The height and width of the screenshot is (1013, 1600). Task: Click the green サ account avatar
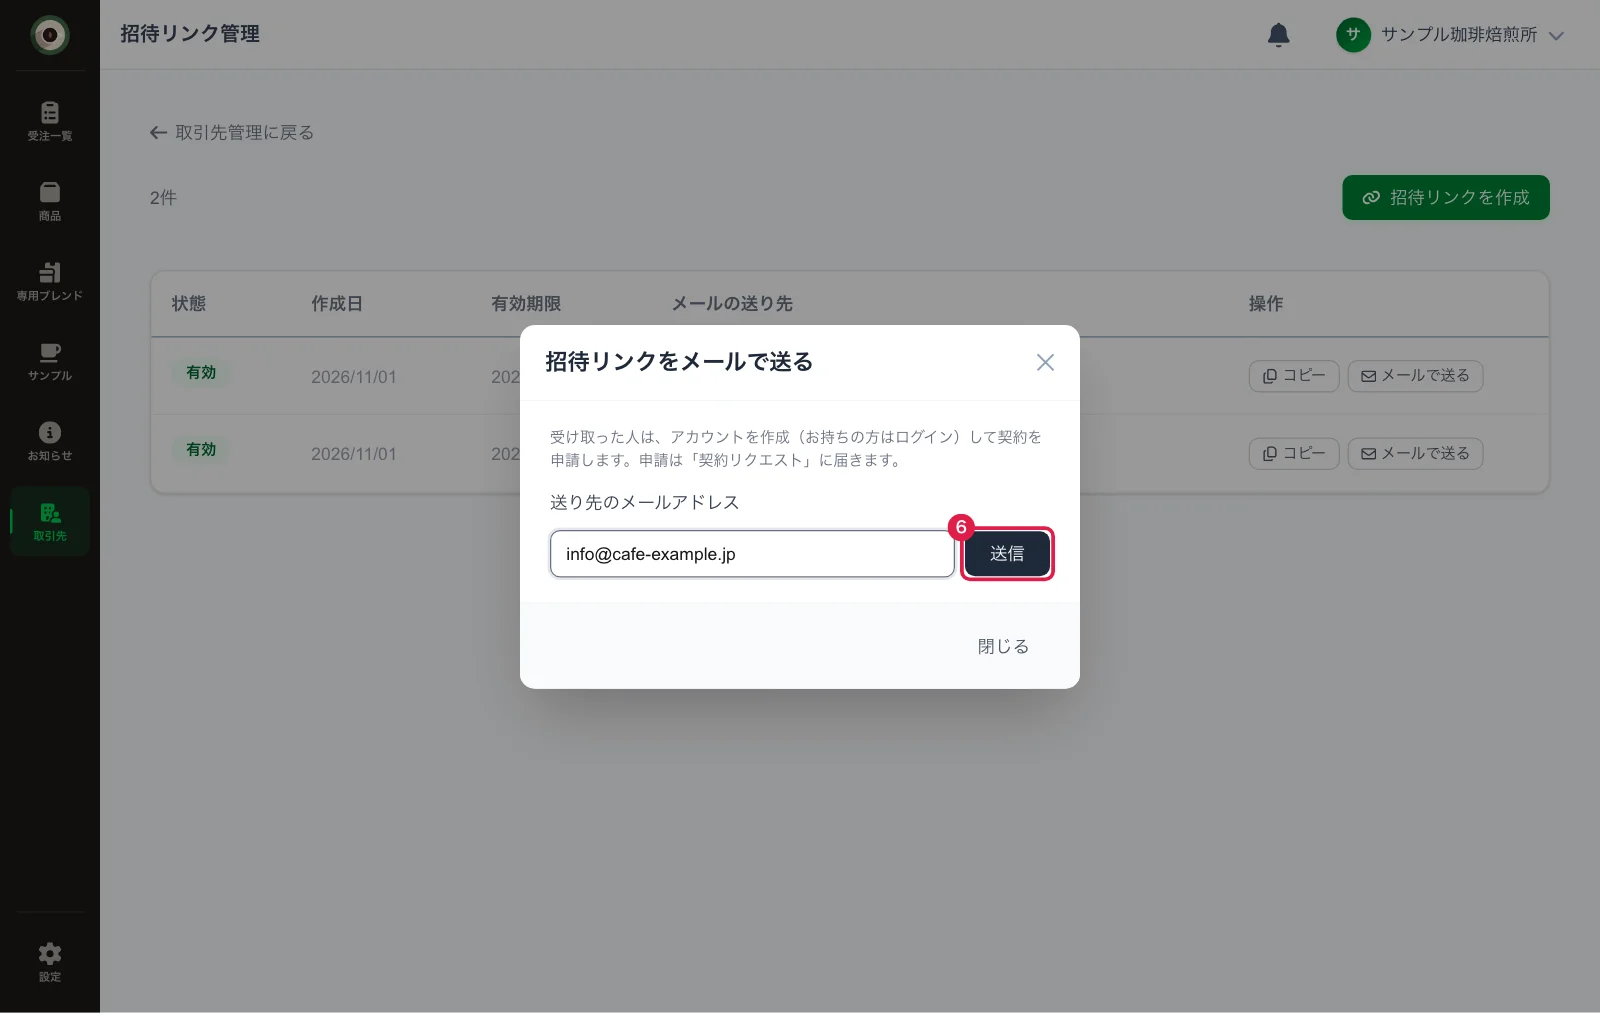click(1353, 35)
